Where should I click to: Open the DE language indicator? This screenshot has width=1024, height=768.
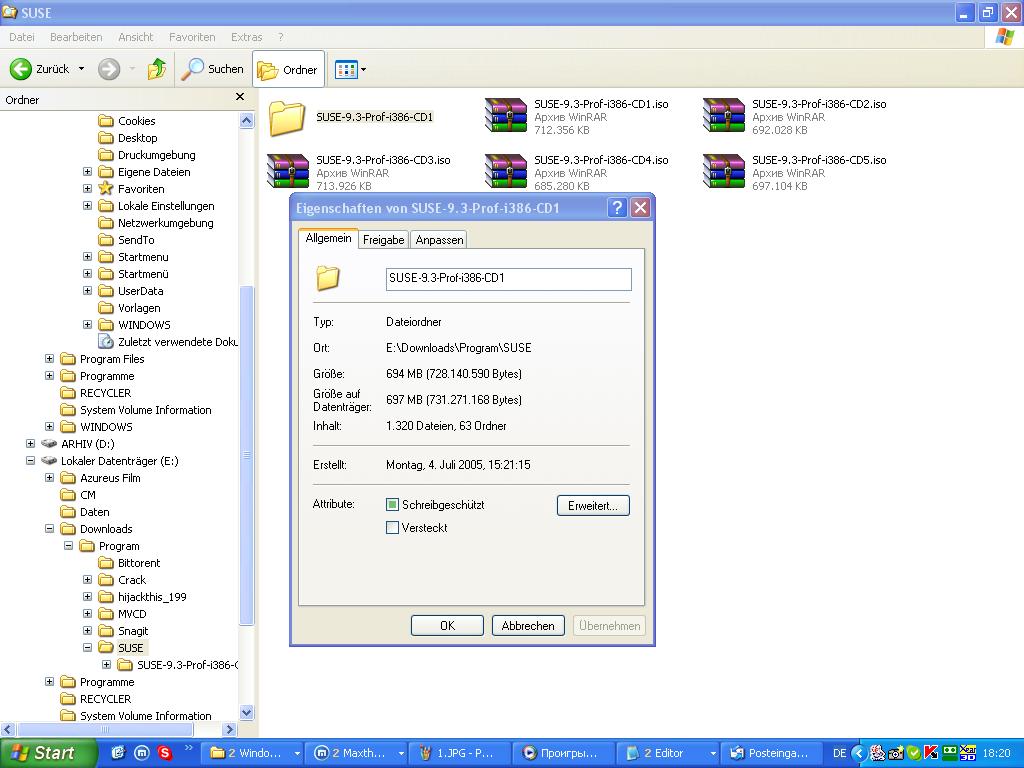(x=840, y=754)
